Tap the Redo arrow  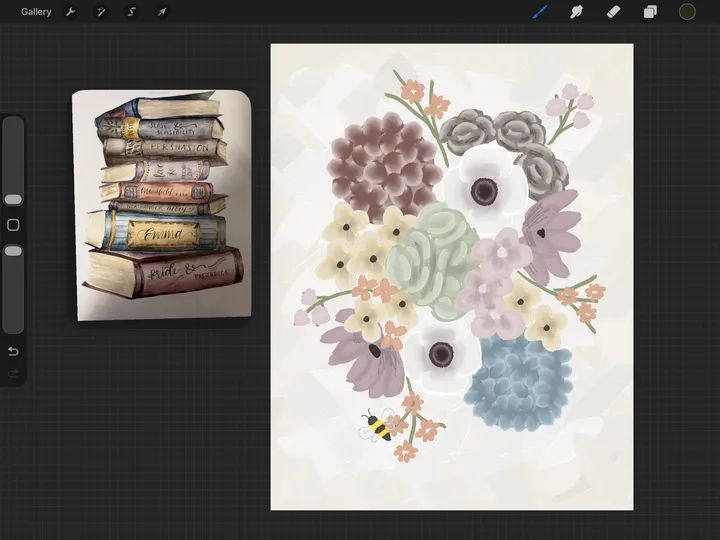pyautogui.click(x=13, y=374)
